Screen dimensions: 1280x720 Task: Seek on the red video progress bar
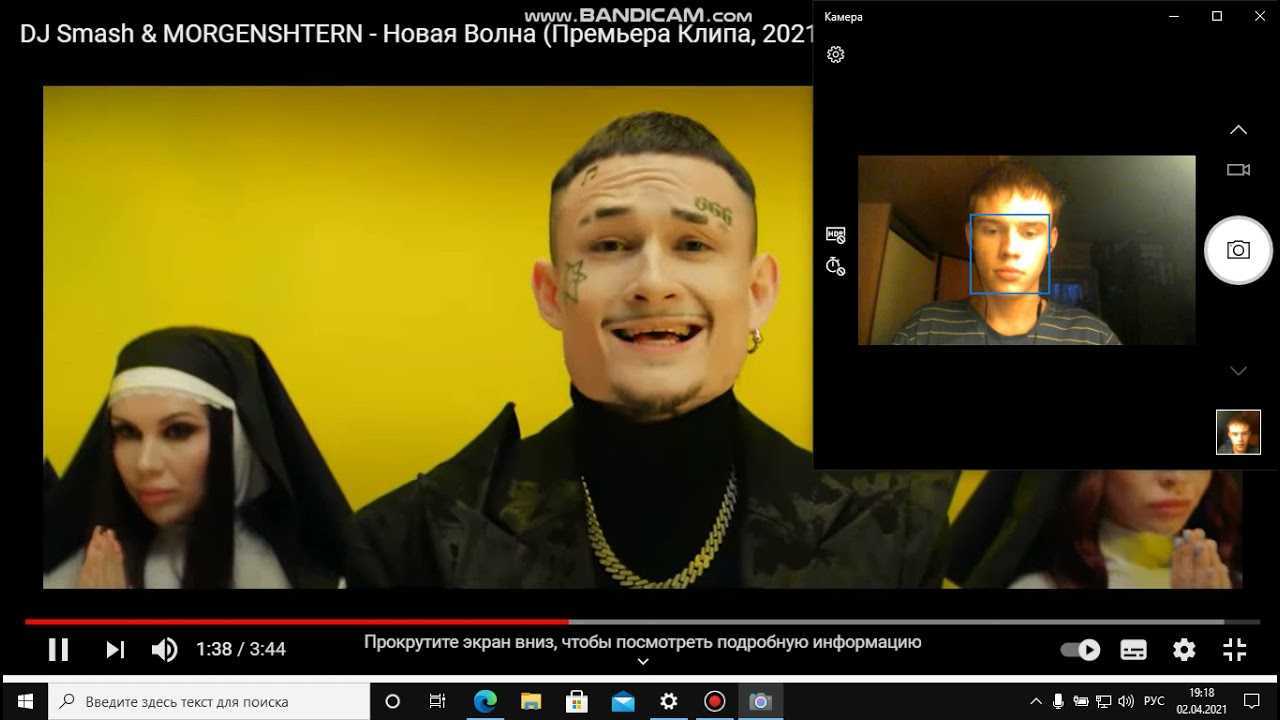click(640, 622)
